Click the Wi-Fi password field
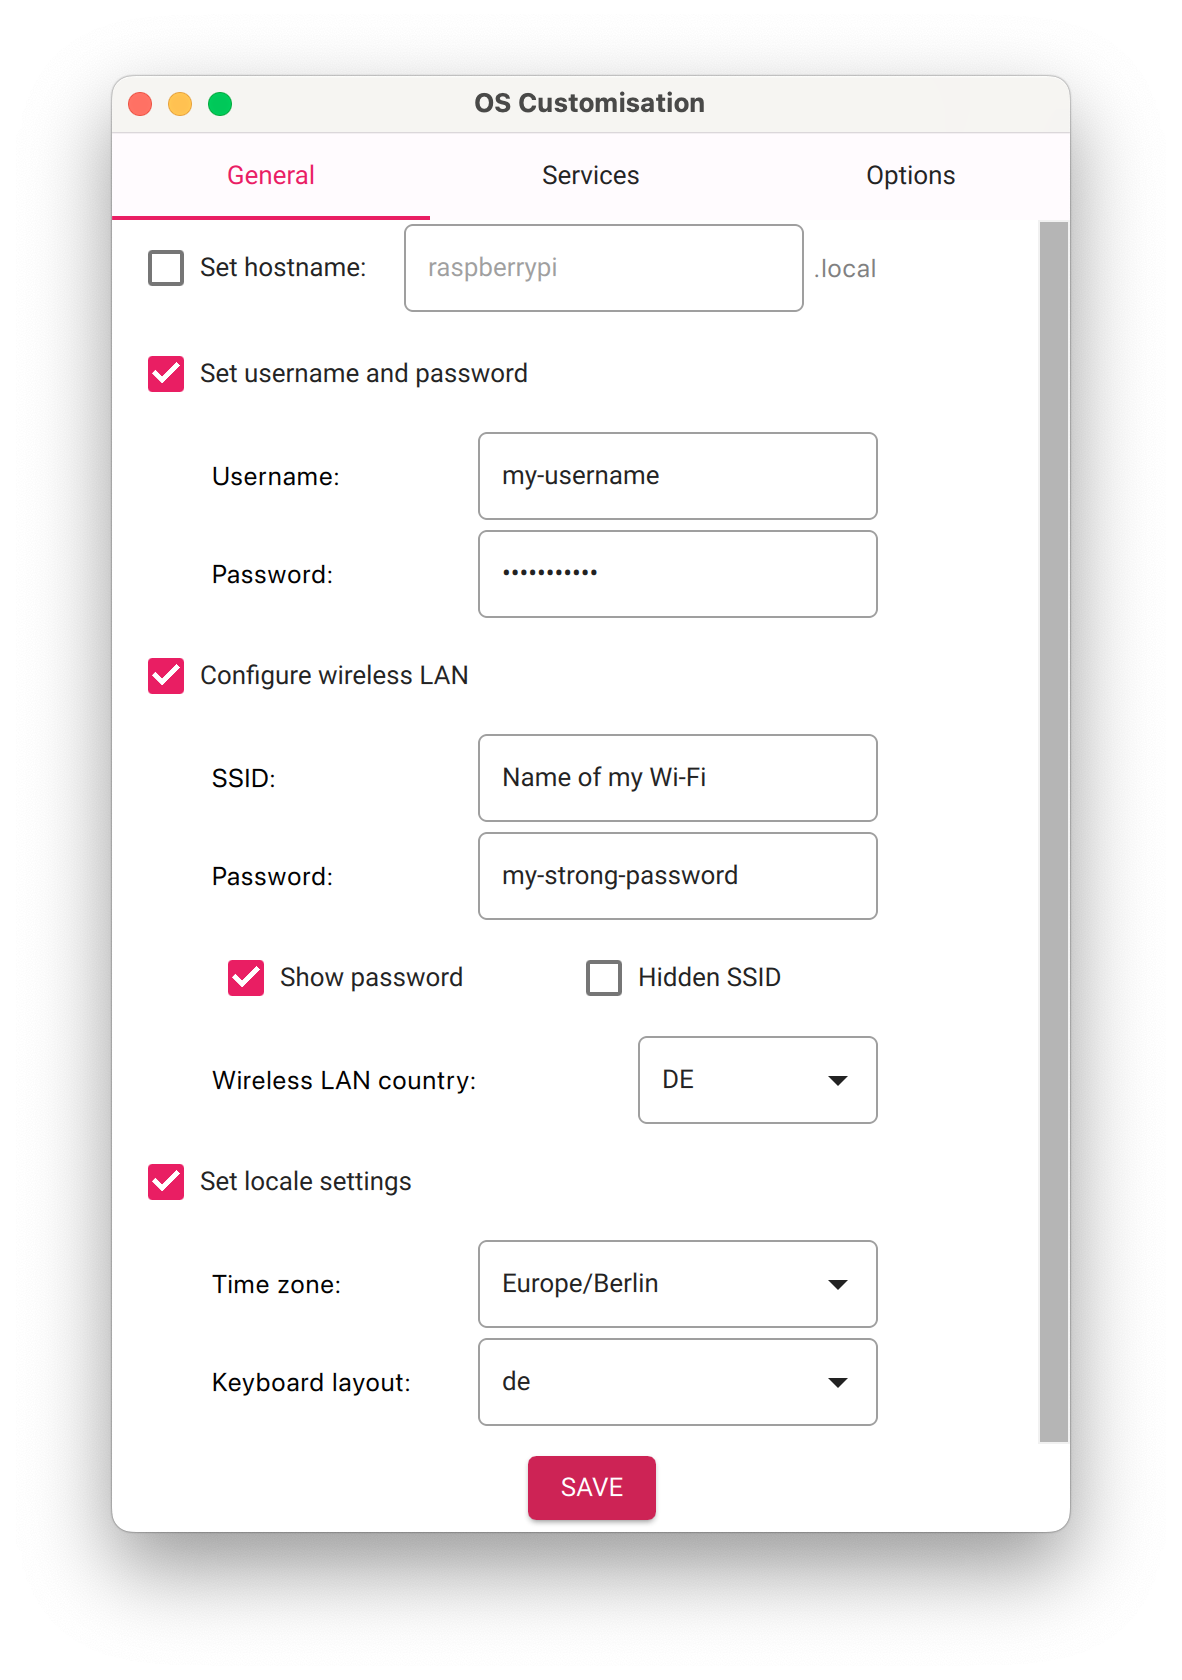Image resolution: width=1182 pixels, height=1680 pixels. (678, 876)
